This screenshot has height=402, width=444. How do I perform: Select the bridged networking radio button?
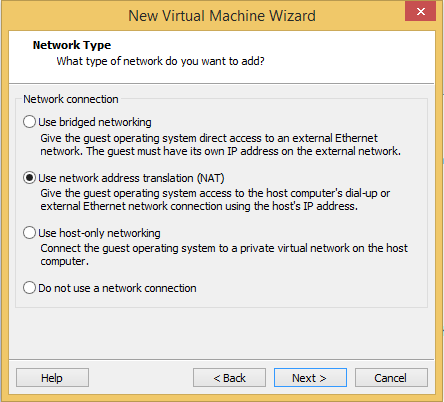click(29, 122)
